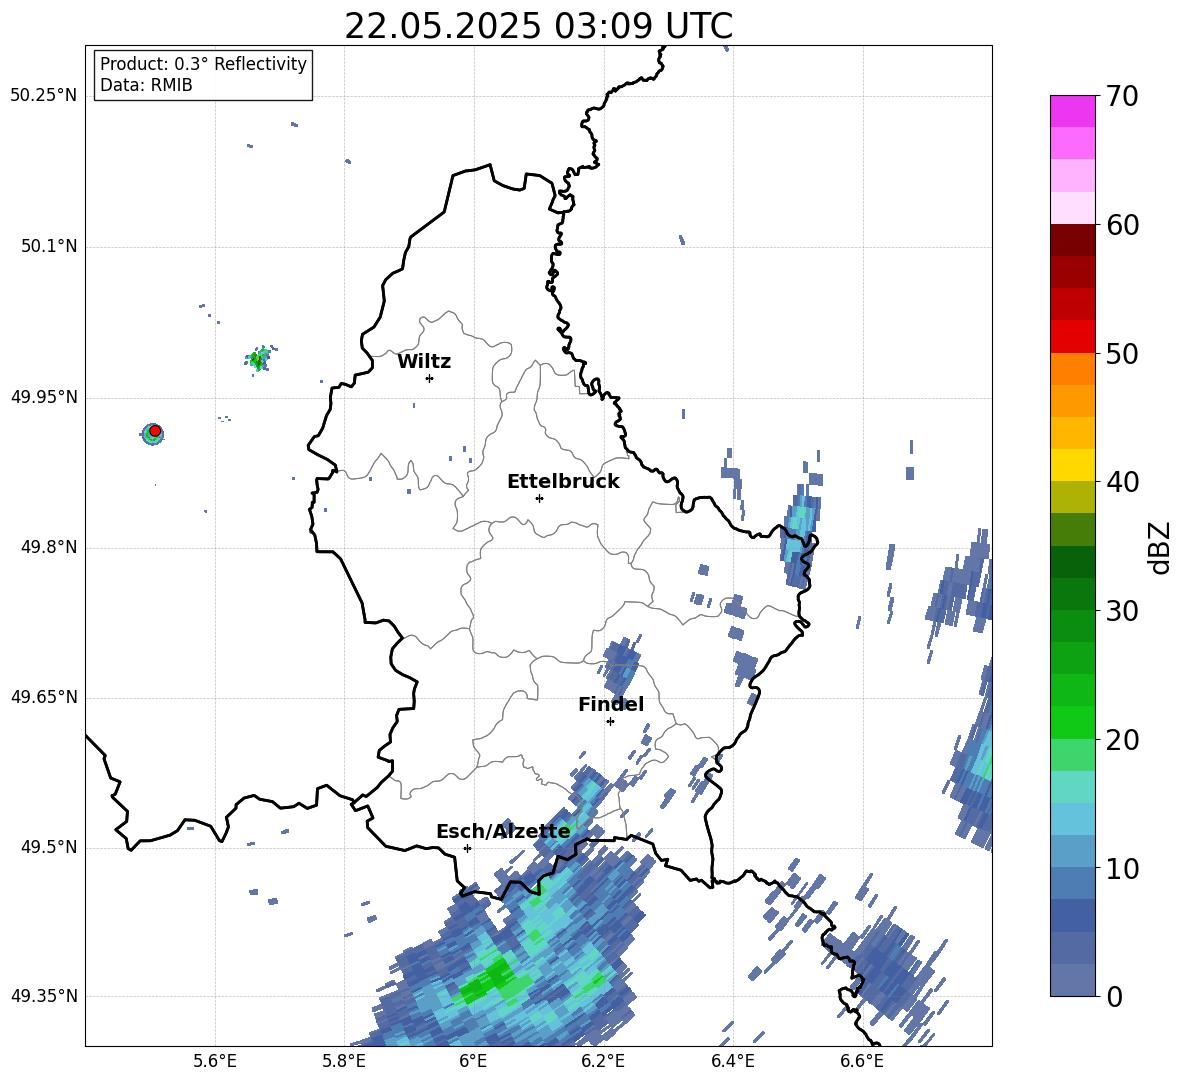The height and width of the screenshot is (1081, 1184).
Task: Click the 50.25°N latitude label
Action: (44, 96)
